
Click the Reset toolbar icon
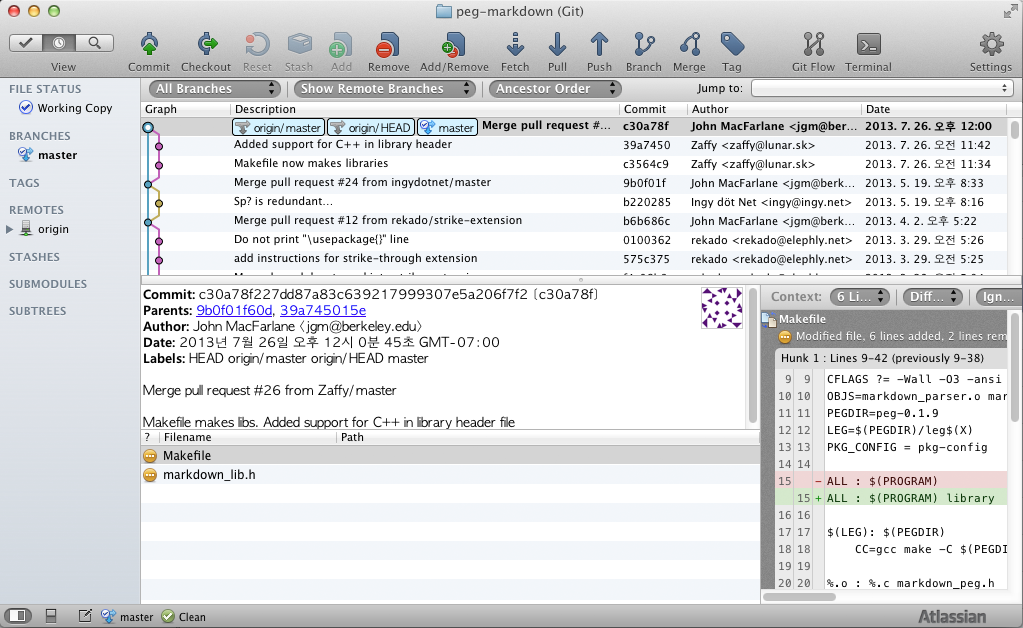pos(257,44)
